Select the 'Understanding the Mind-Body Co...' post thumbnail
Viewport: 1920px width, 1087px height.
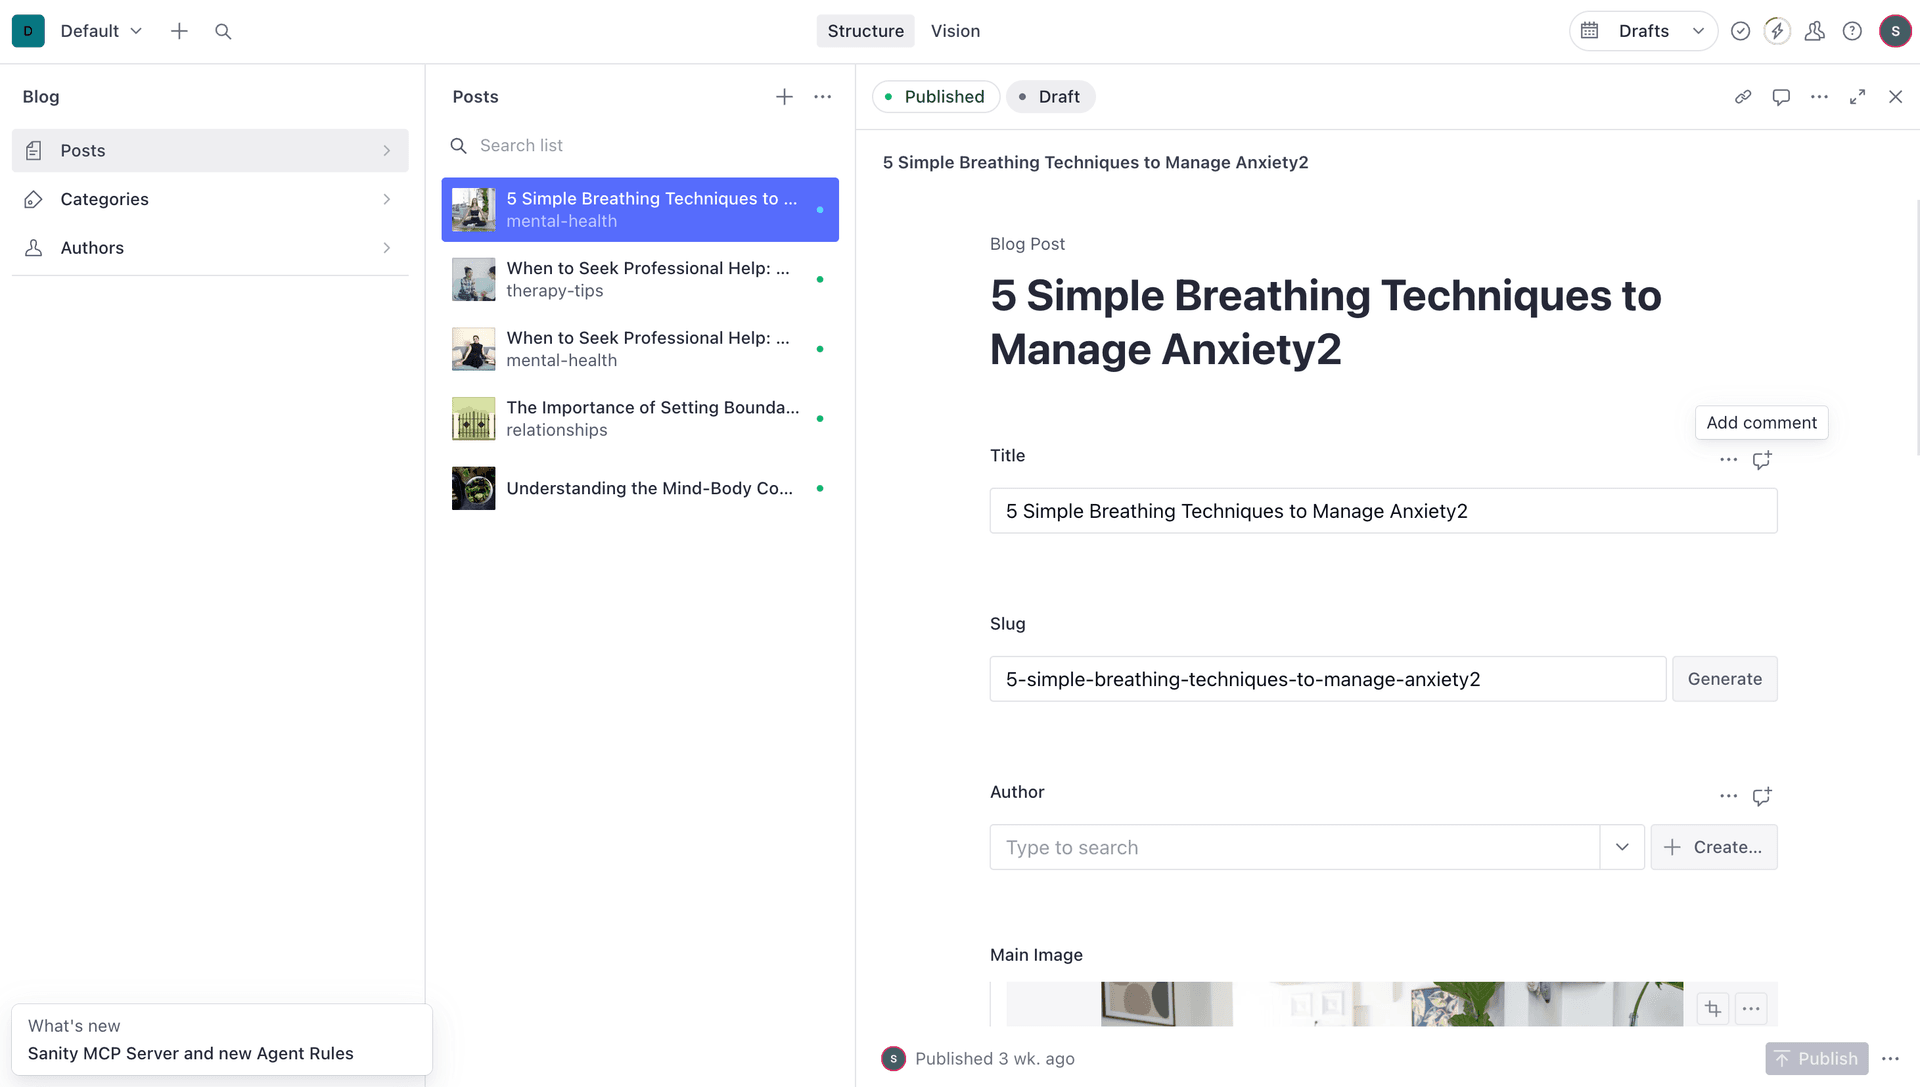tap(473, 488)
